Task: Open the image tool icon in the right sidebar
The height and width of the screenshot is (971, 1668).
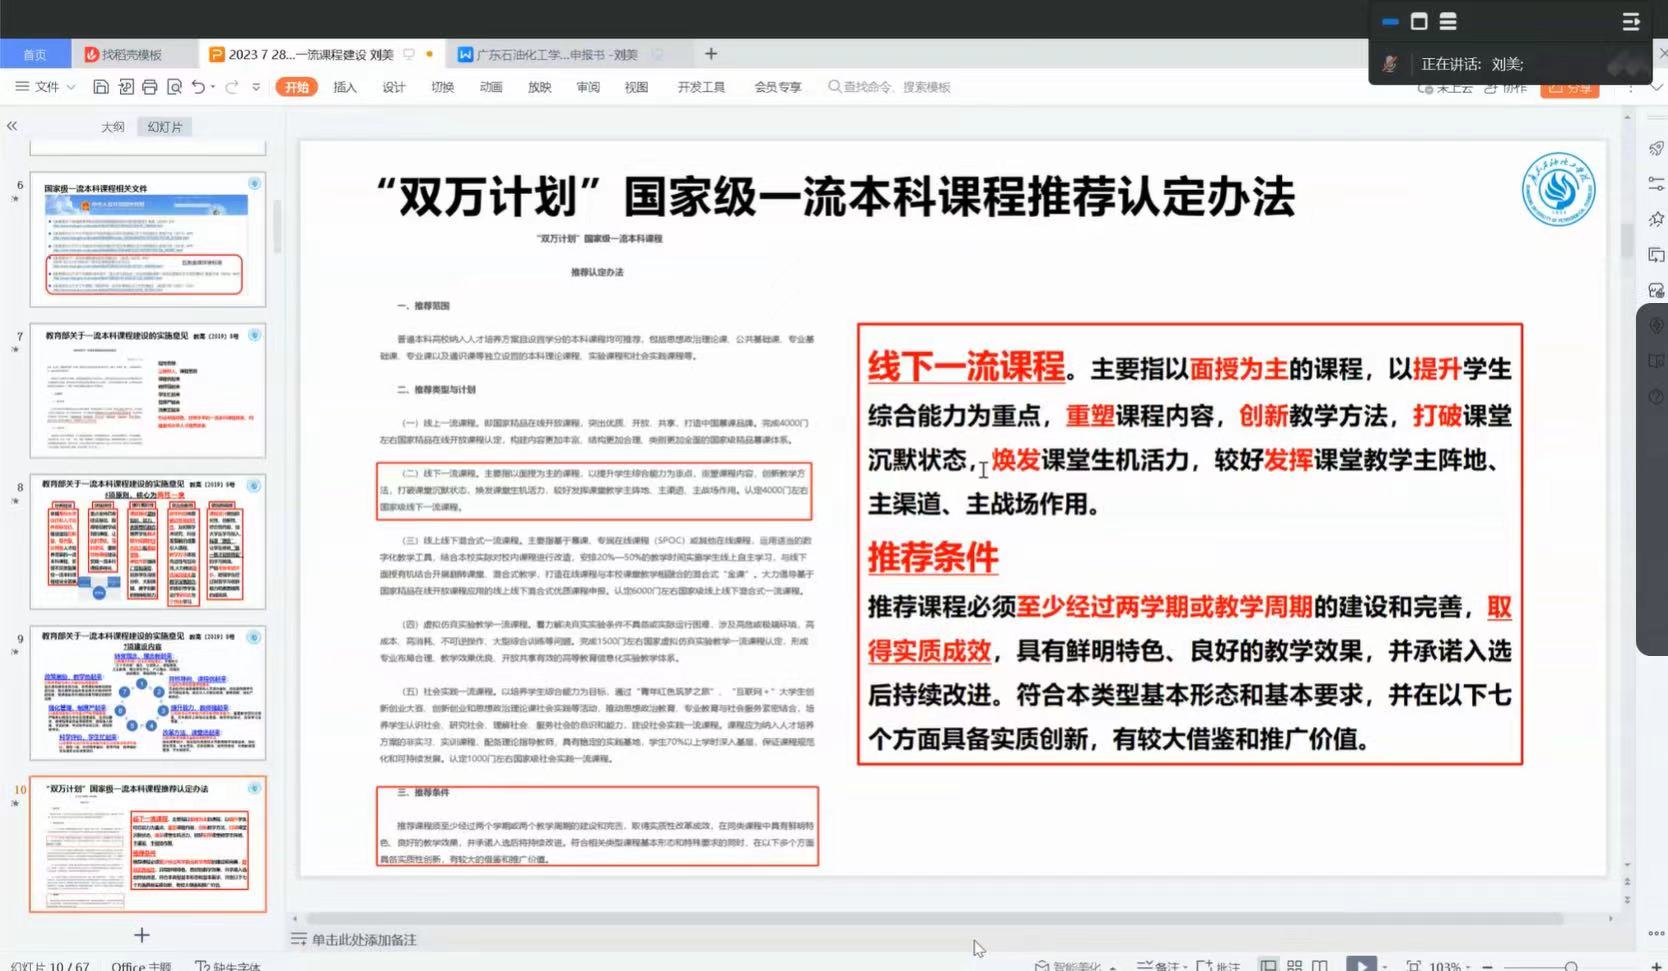Action: (x=1656, y=290)
